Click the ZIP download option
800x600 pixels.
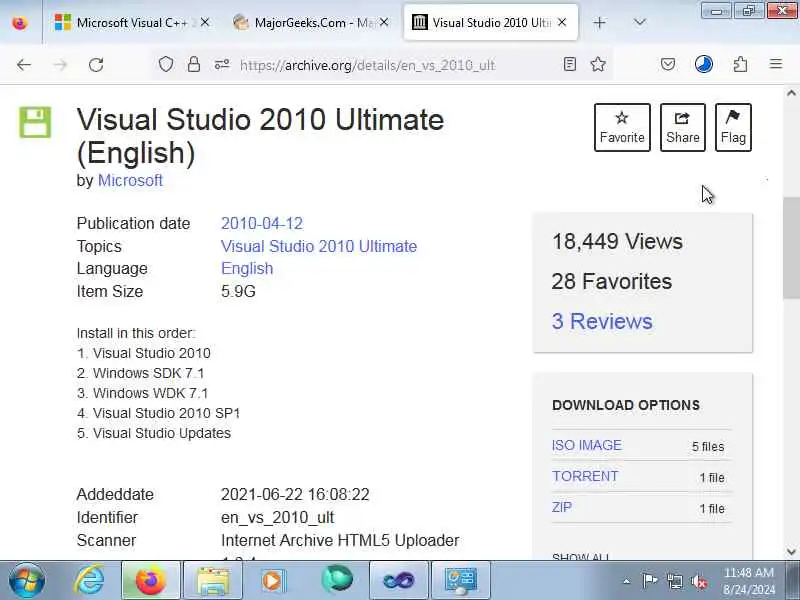tap(562, 507)
